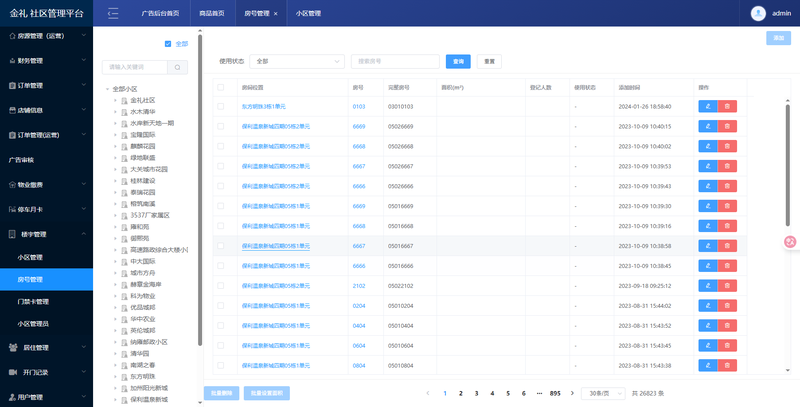Viewport: 800px width, 407px height.
Task: Click the red delete icon for room 2102
Action: [x=727, y=285]
